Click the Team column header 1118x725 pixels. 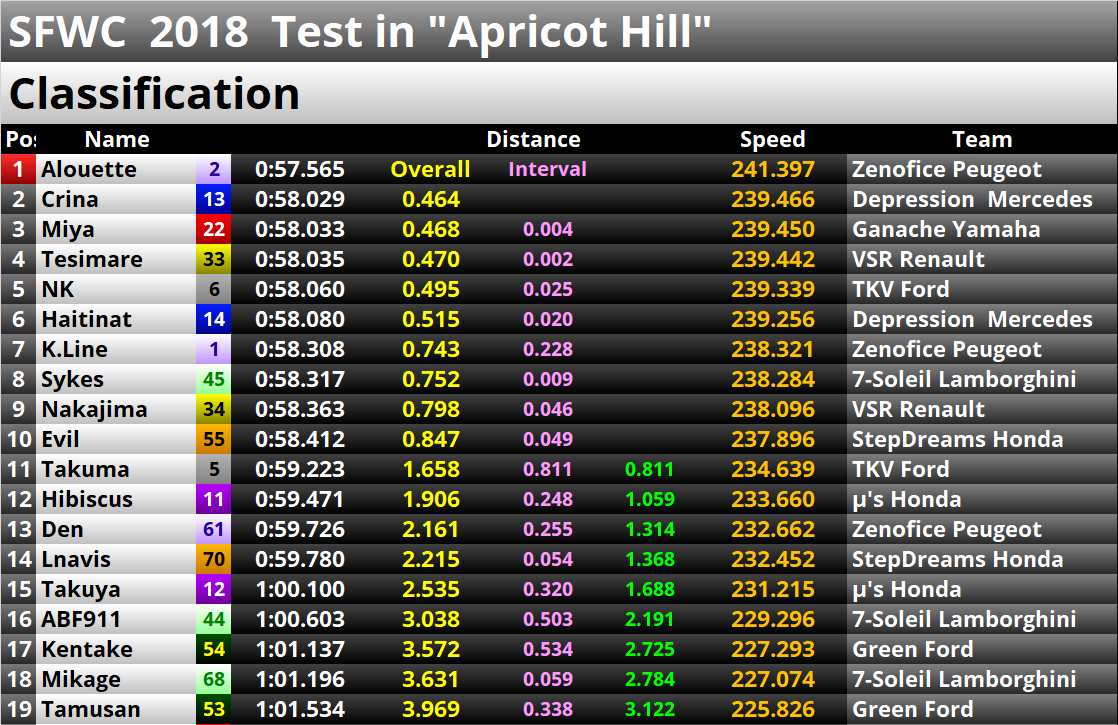982,139
